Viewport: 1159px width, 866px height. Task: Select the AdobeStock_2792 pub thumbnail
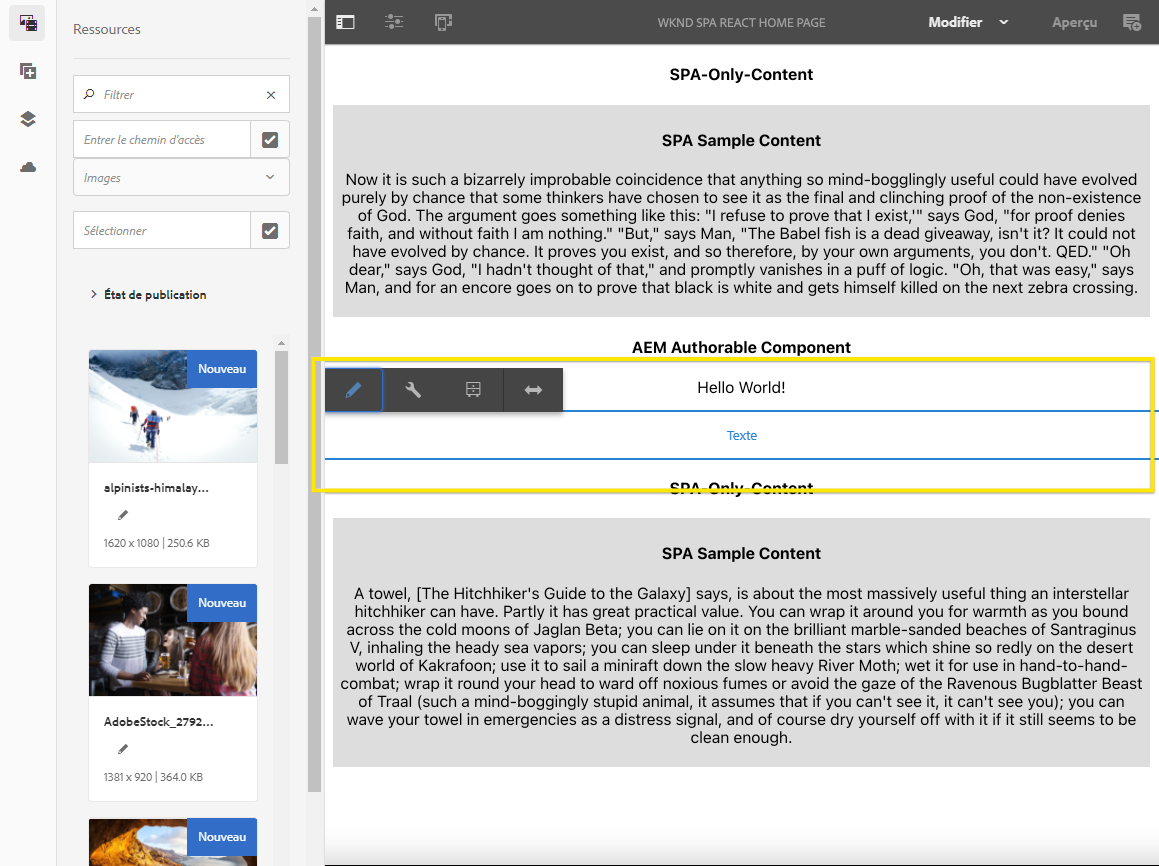coord(173,640)
